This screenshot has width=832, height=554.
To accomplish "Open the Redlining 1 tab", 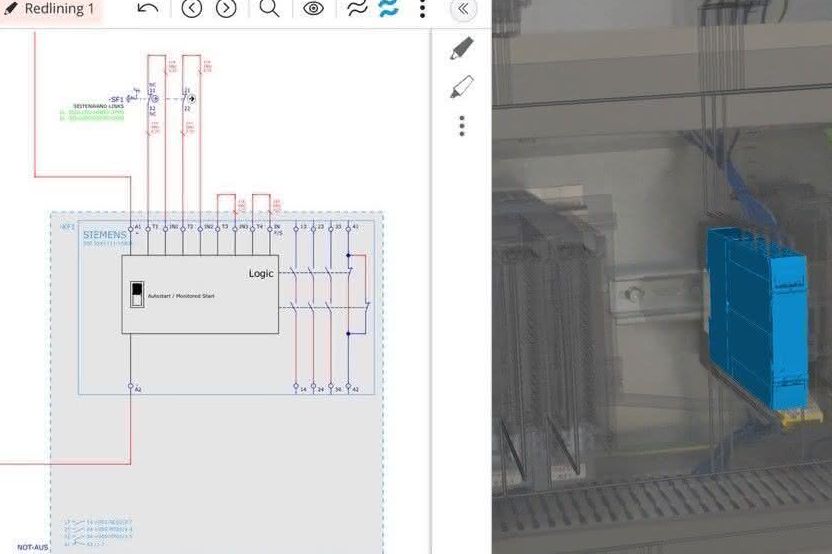I will (49, 9).
